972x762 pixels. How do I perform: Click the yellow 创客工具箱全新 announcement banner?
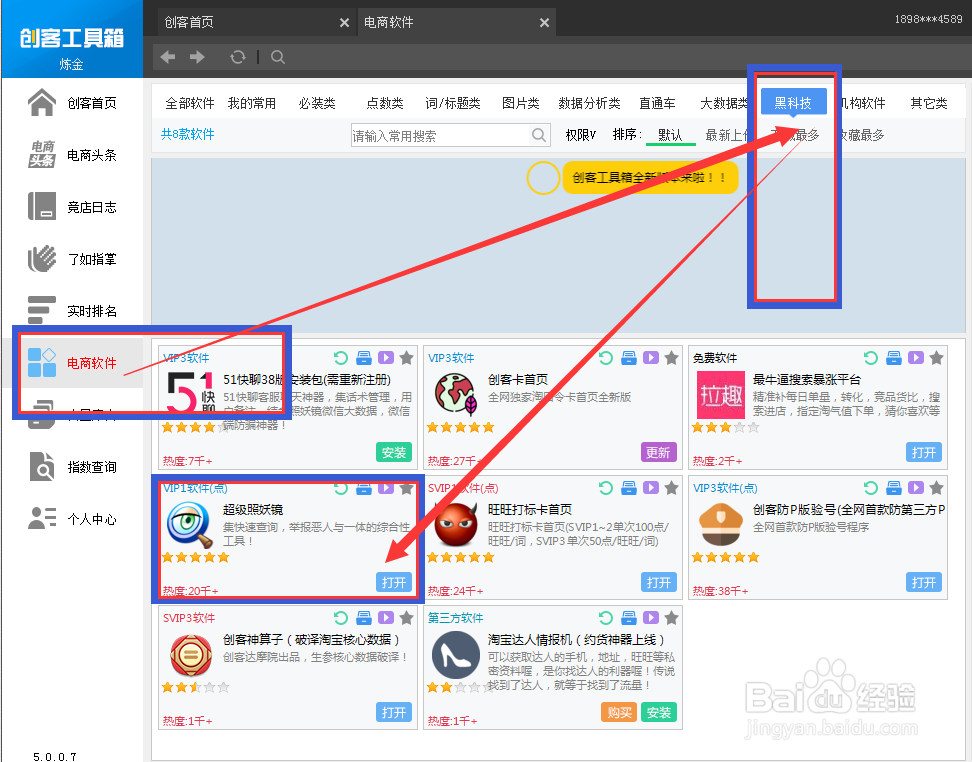pos(649,178)
